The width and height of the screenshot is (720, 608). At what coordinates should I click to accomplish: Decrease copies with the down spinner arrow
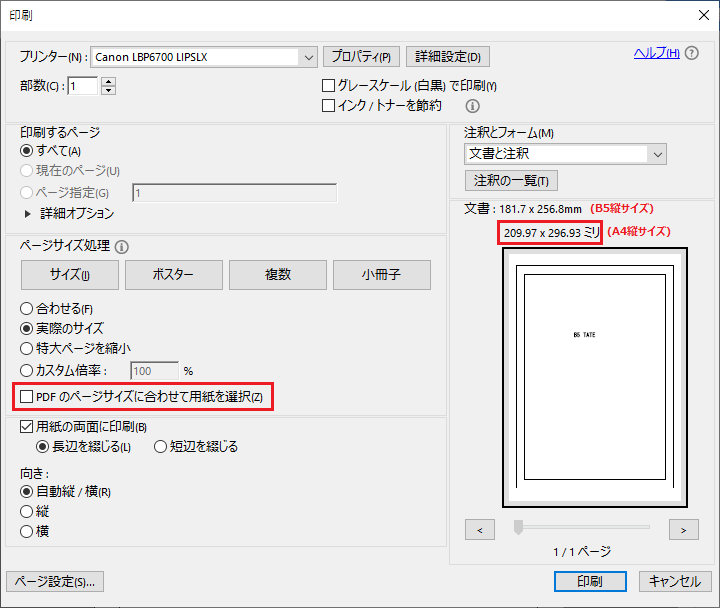click(108, 90)
